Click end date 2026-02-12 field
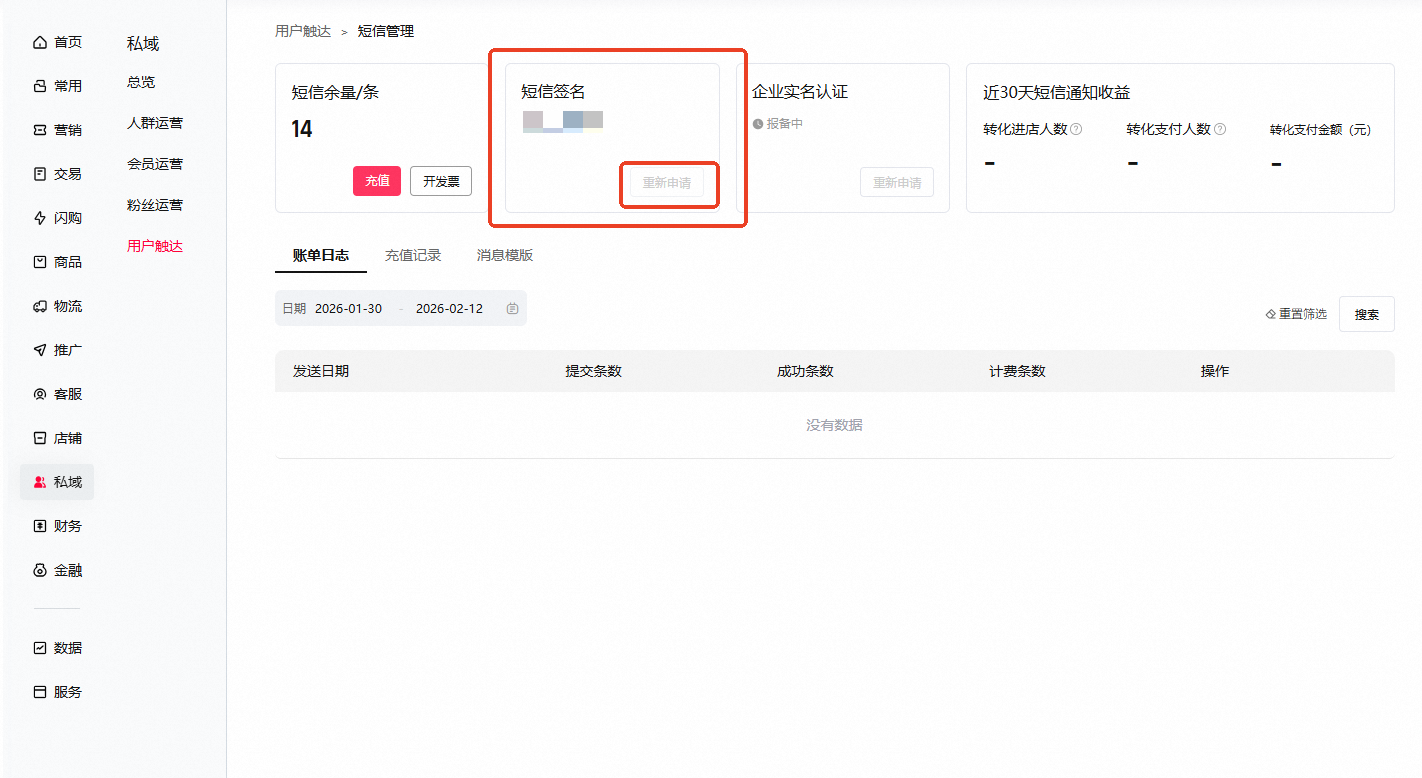1422x778 pixels. tap(449, 309)
